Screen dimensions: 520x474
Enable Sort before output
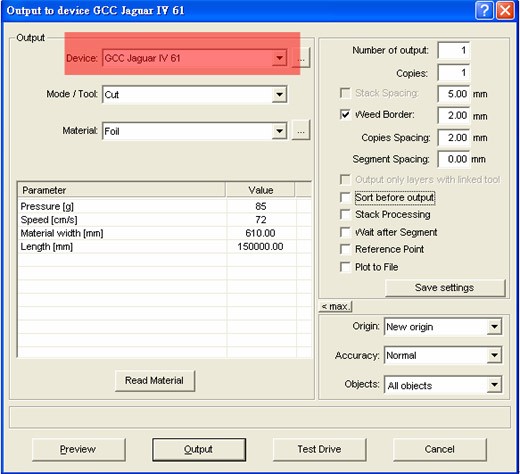click(345, 197)
